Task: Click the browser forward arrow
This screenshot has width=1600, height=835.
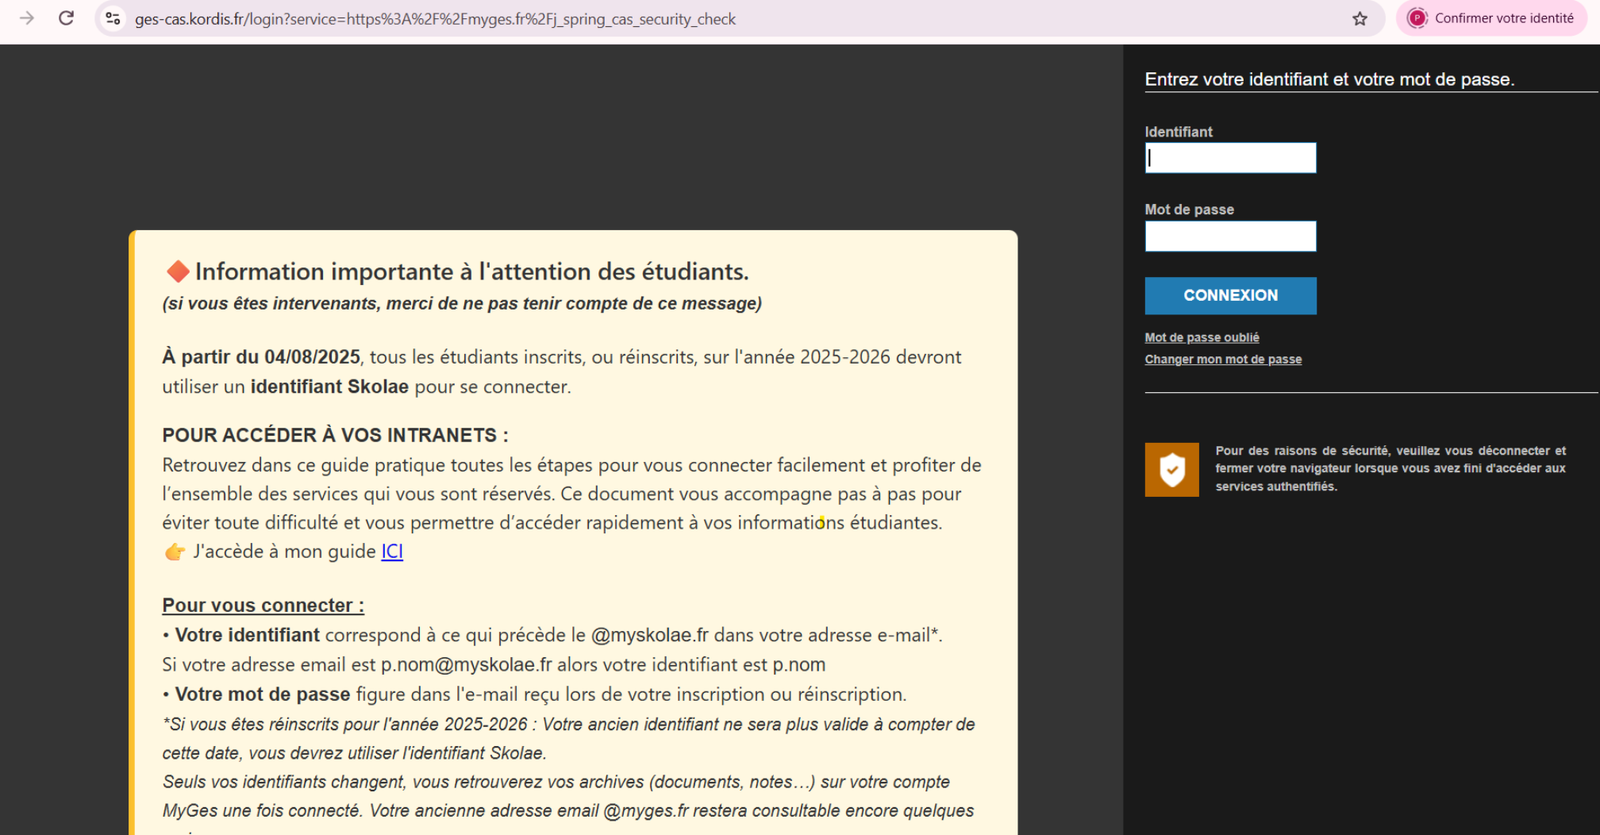Action: point(27,18)
